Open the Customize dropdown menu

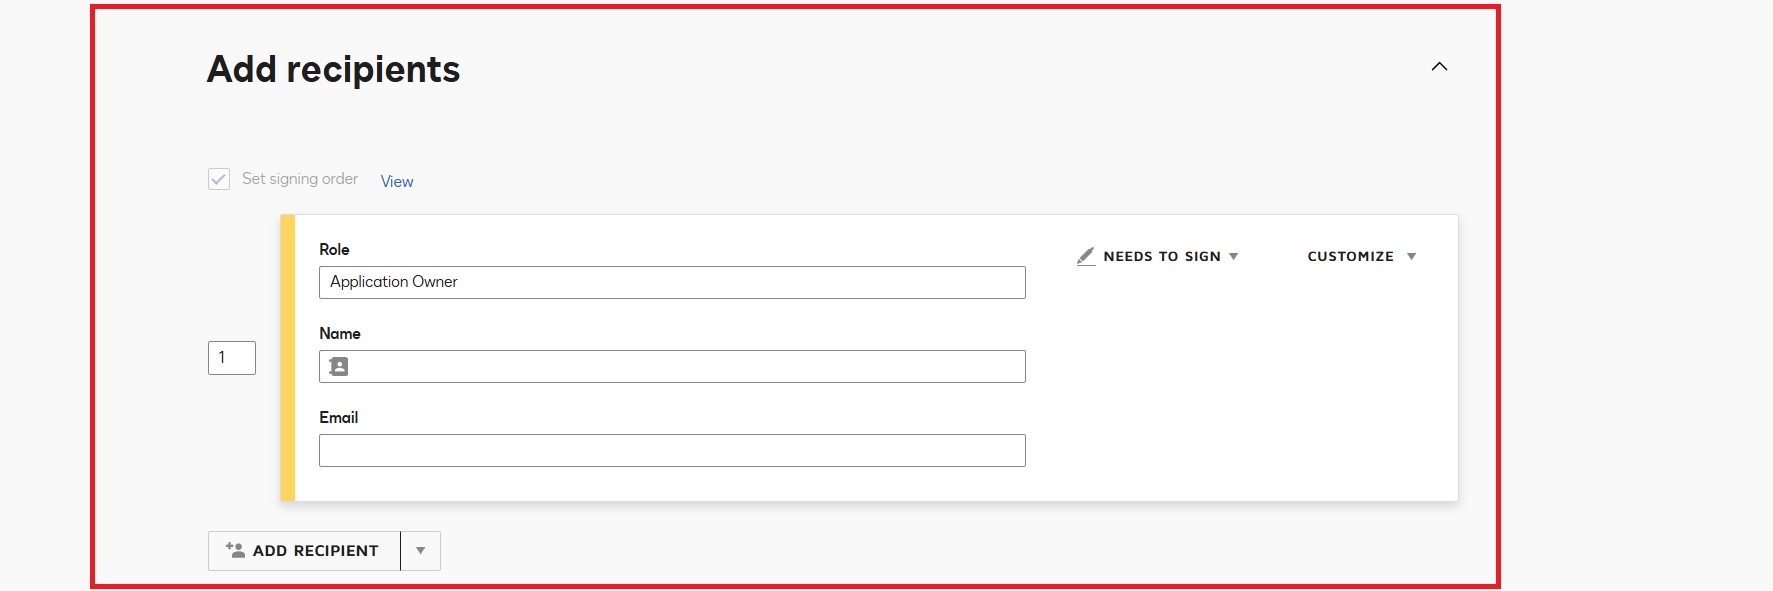[1350, 257]
